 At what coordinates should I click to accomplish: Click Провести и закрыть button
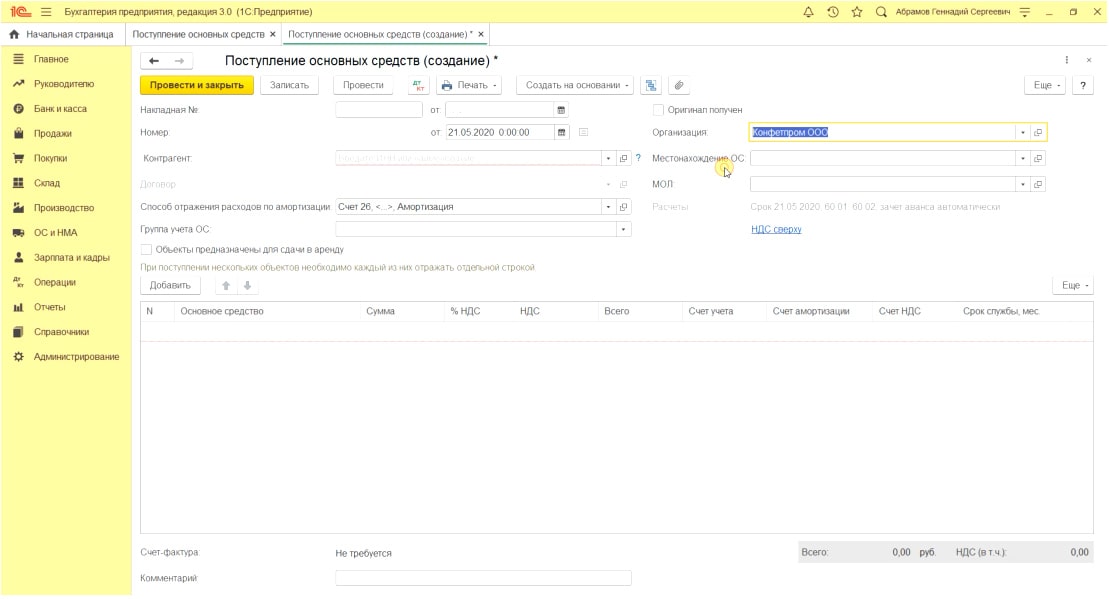click(x=197, y=86)
